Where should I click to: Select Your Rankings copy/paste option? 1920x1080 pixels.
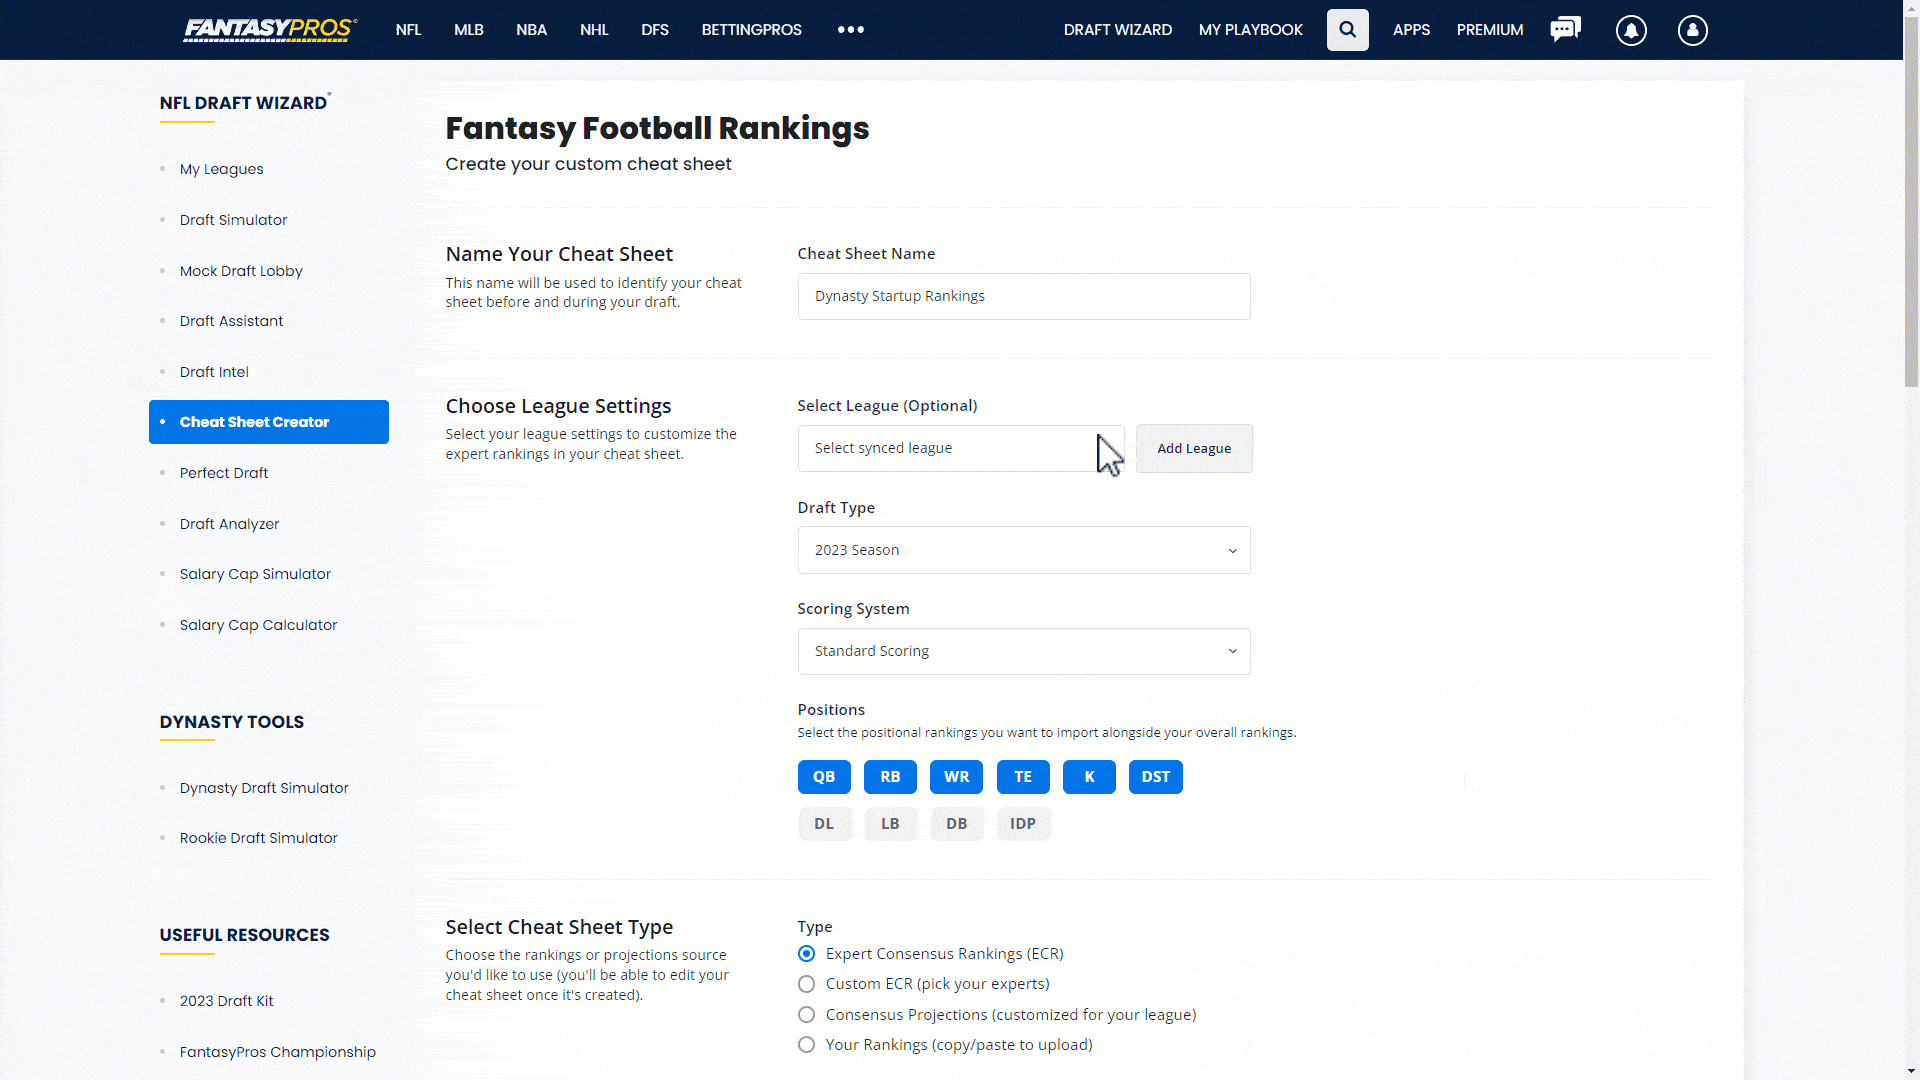click(807, 1044)
